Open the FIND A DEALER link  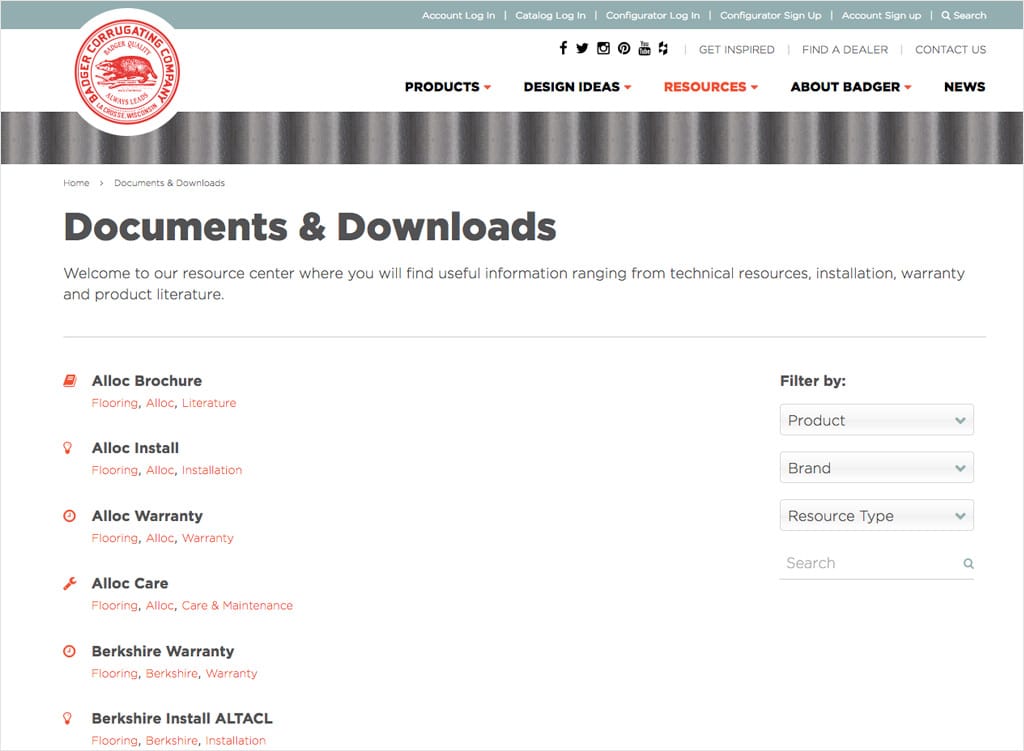point(845,50)
